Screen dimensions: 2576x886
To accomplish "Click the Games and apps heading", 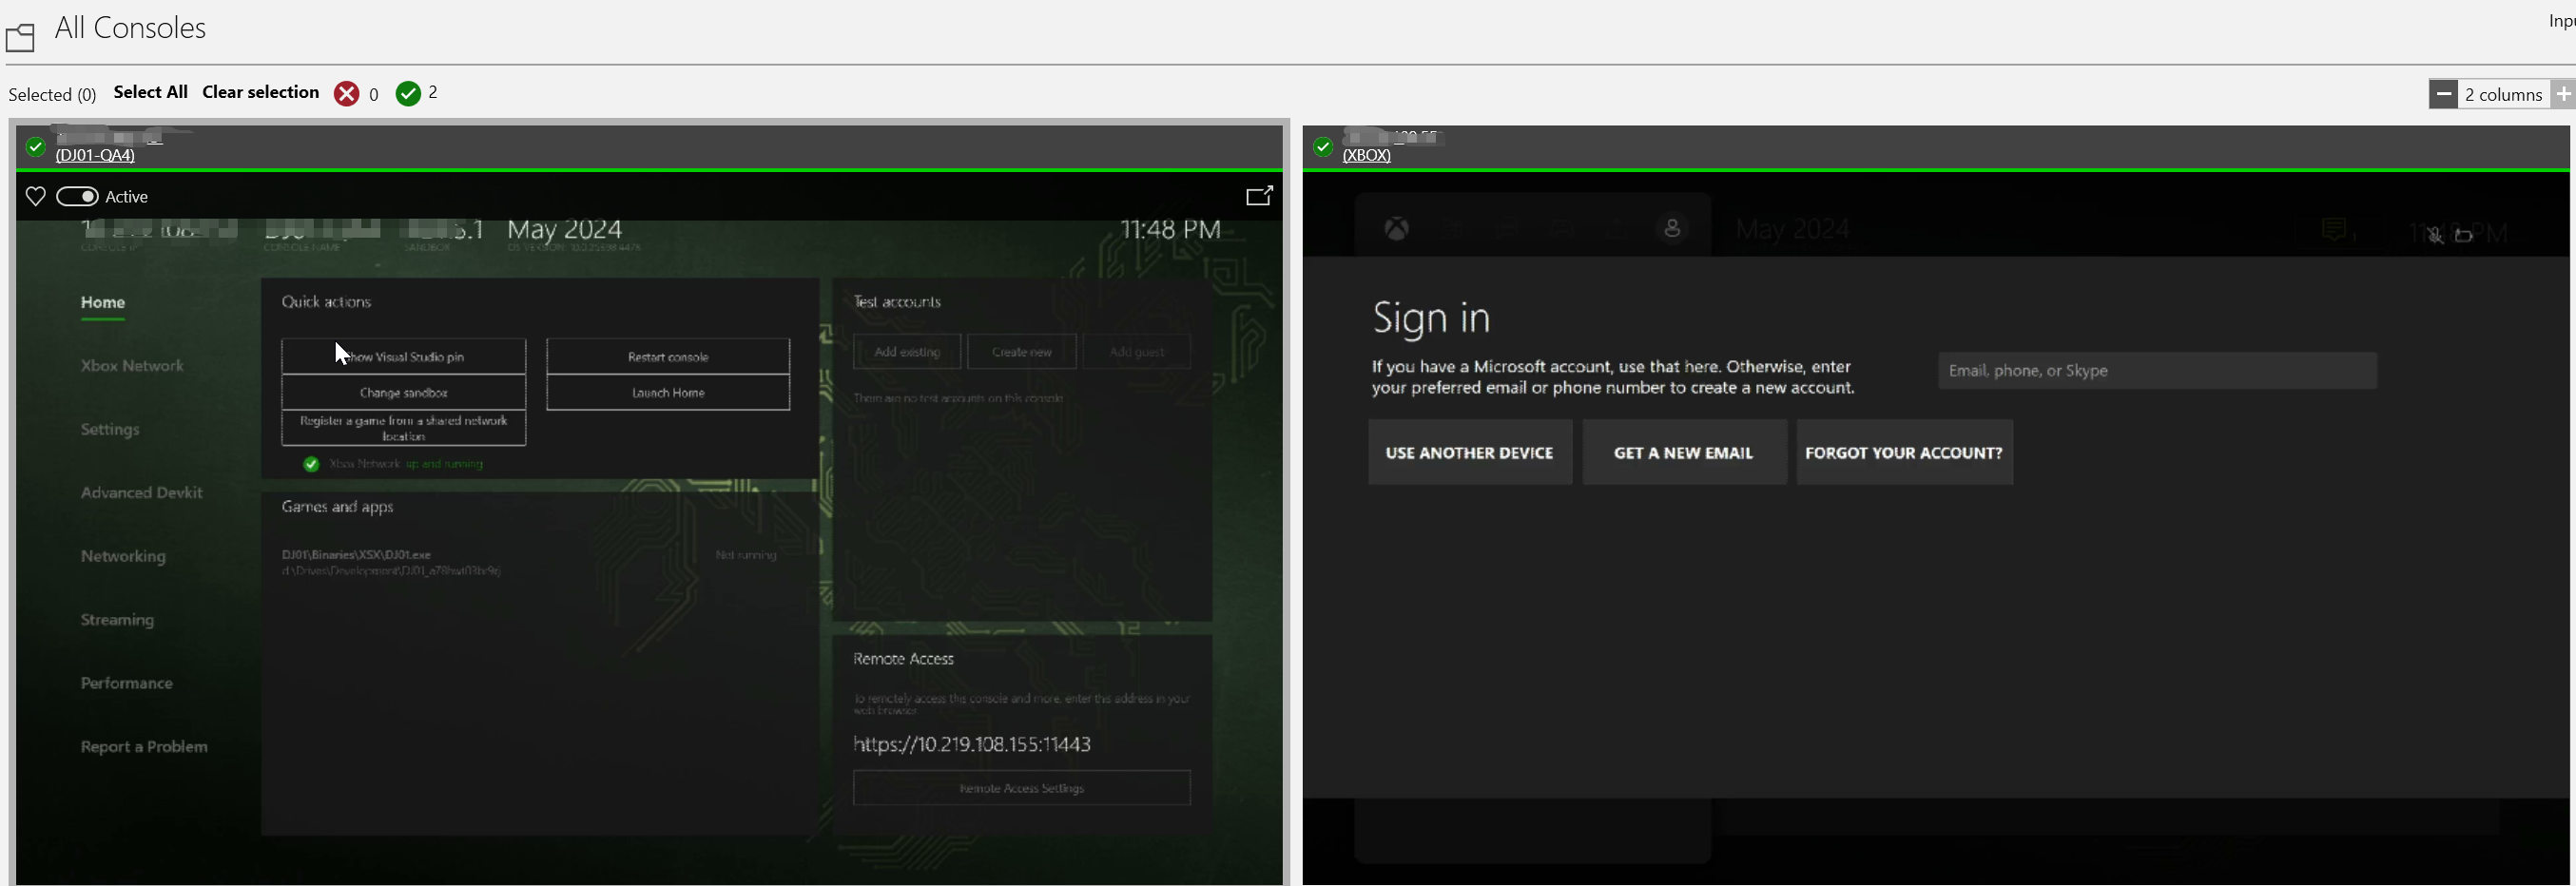I will pos(337,507).
